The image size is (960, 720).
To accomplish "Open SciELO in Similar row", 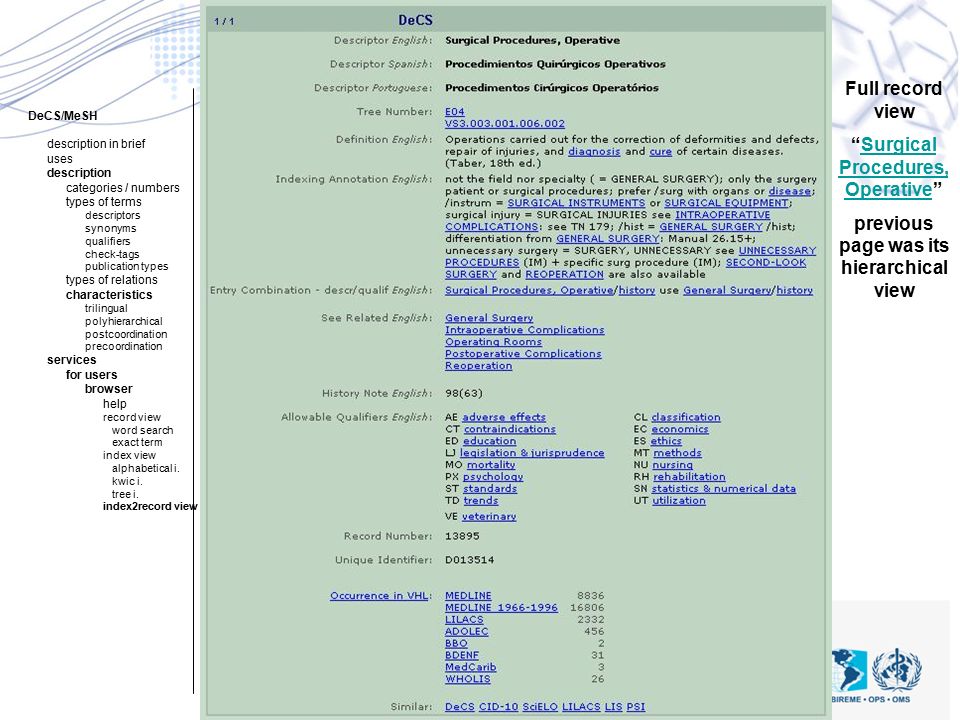I will coord(539,707).
